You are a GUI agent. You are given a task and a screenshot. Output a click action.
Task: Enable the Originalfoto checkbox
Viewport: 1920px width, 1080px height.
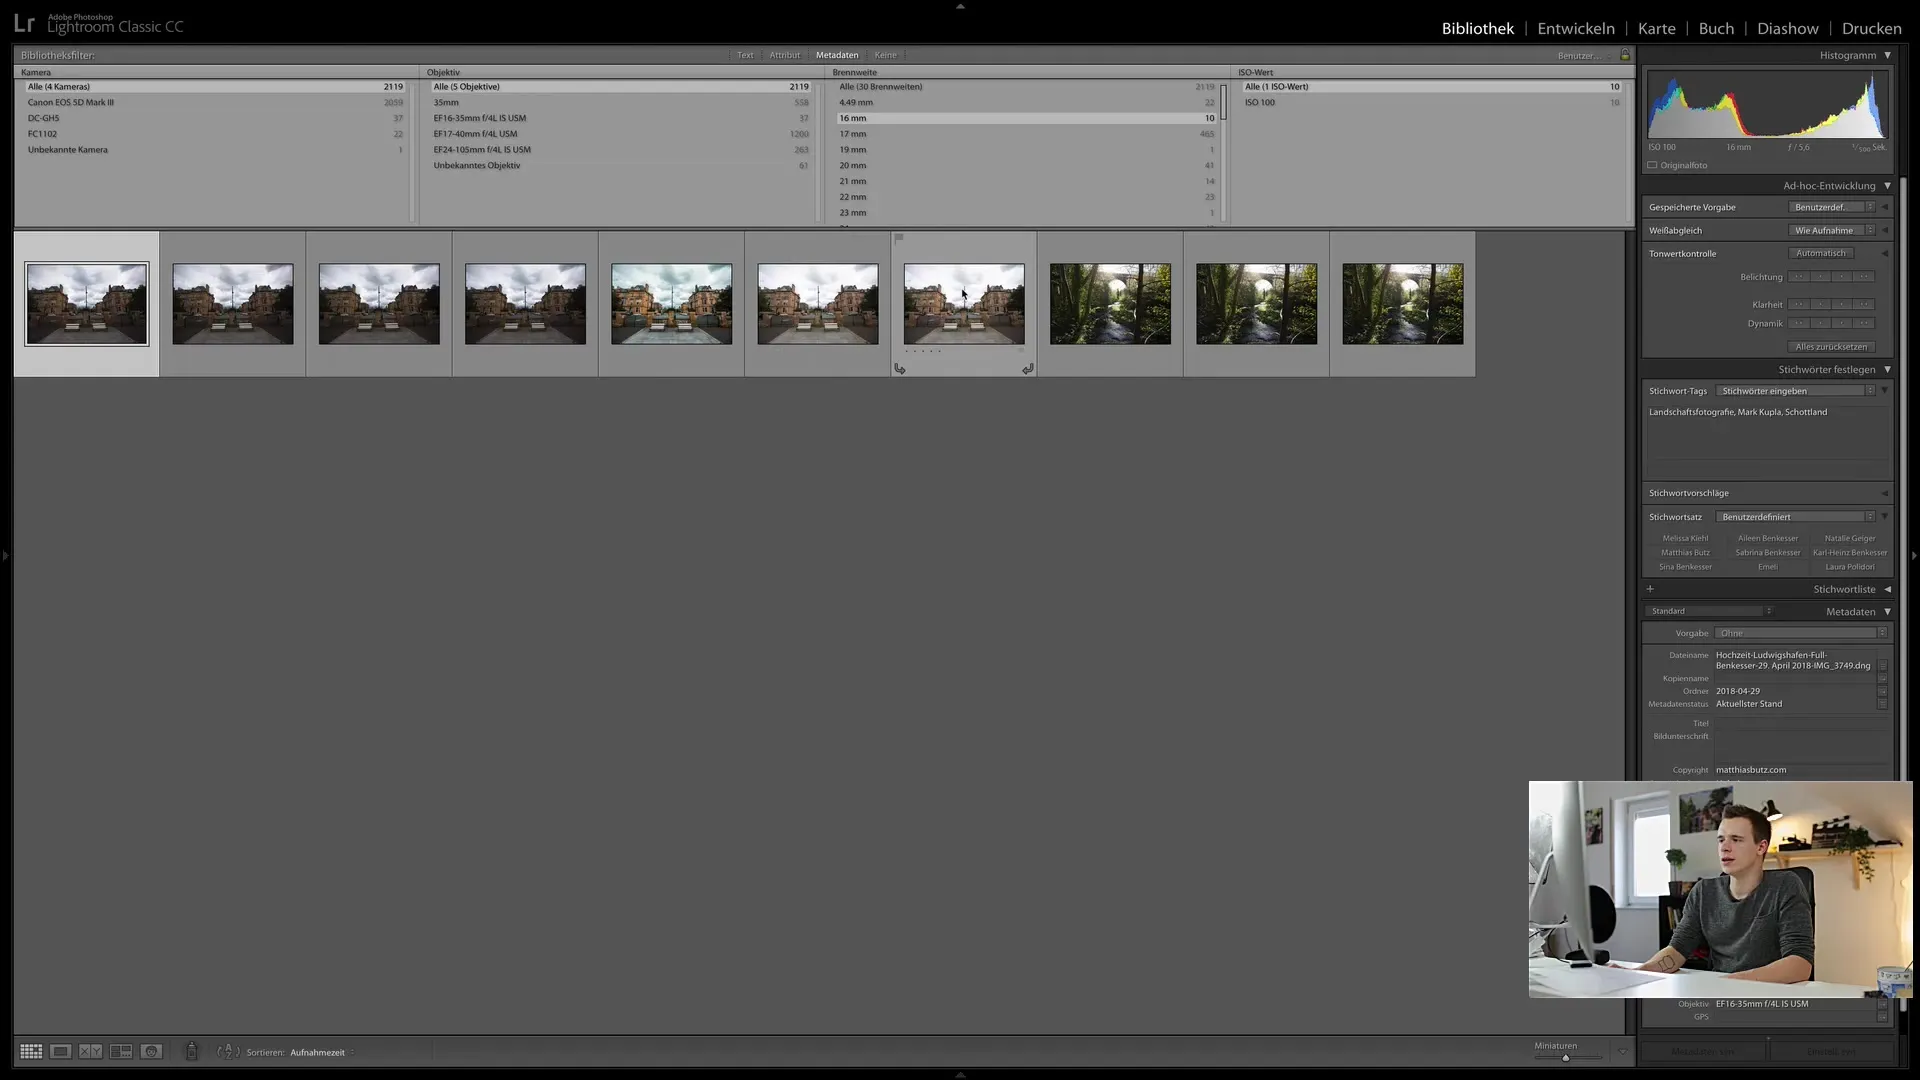click(1652, 165)
